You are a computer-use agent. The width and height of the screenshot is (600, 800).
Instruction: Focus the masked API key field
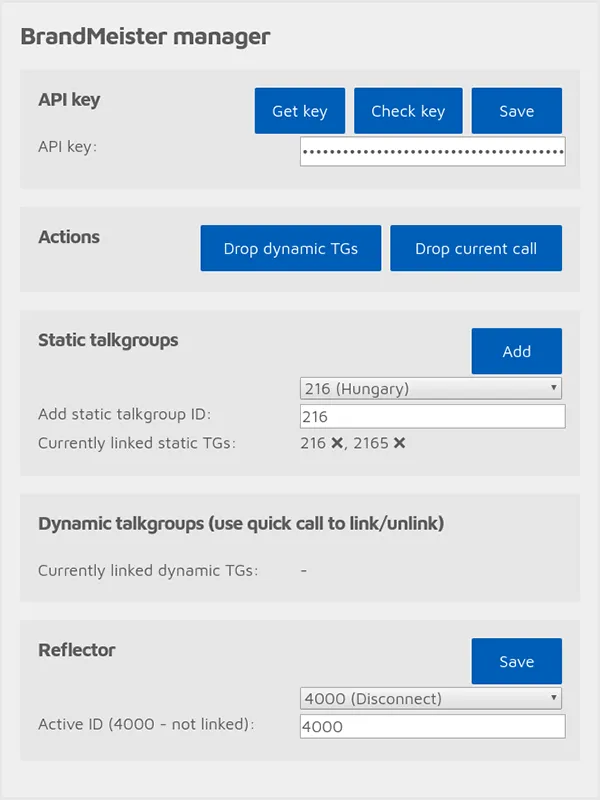433,152
